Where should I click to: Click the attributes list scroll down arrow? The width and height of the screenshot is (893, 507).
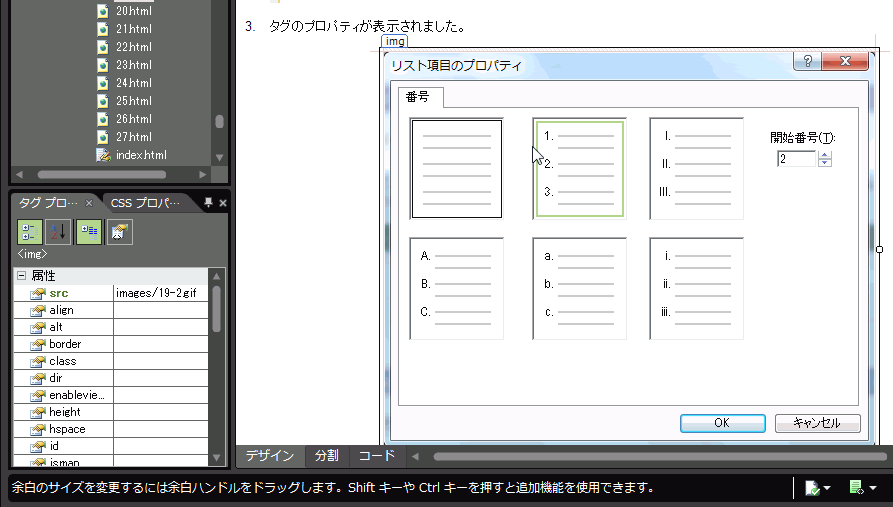pyautogui.click(x=216, y=457)
